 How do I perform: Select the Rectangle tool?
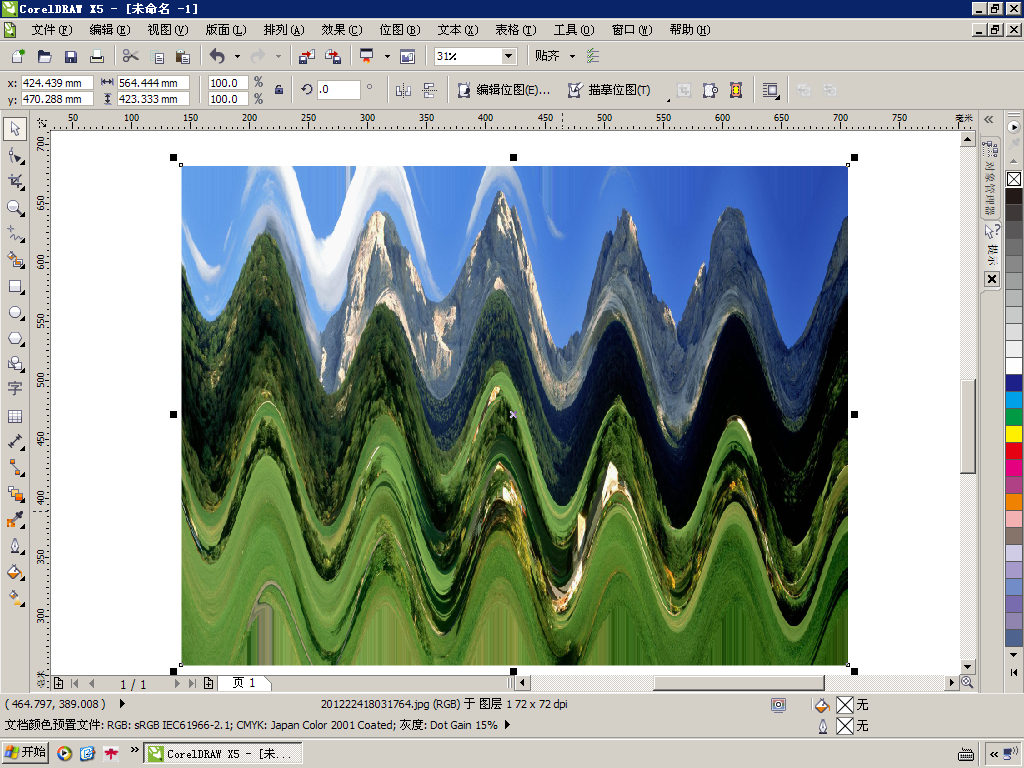pos(15,286)
